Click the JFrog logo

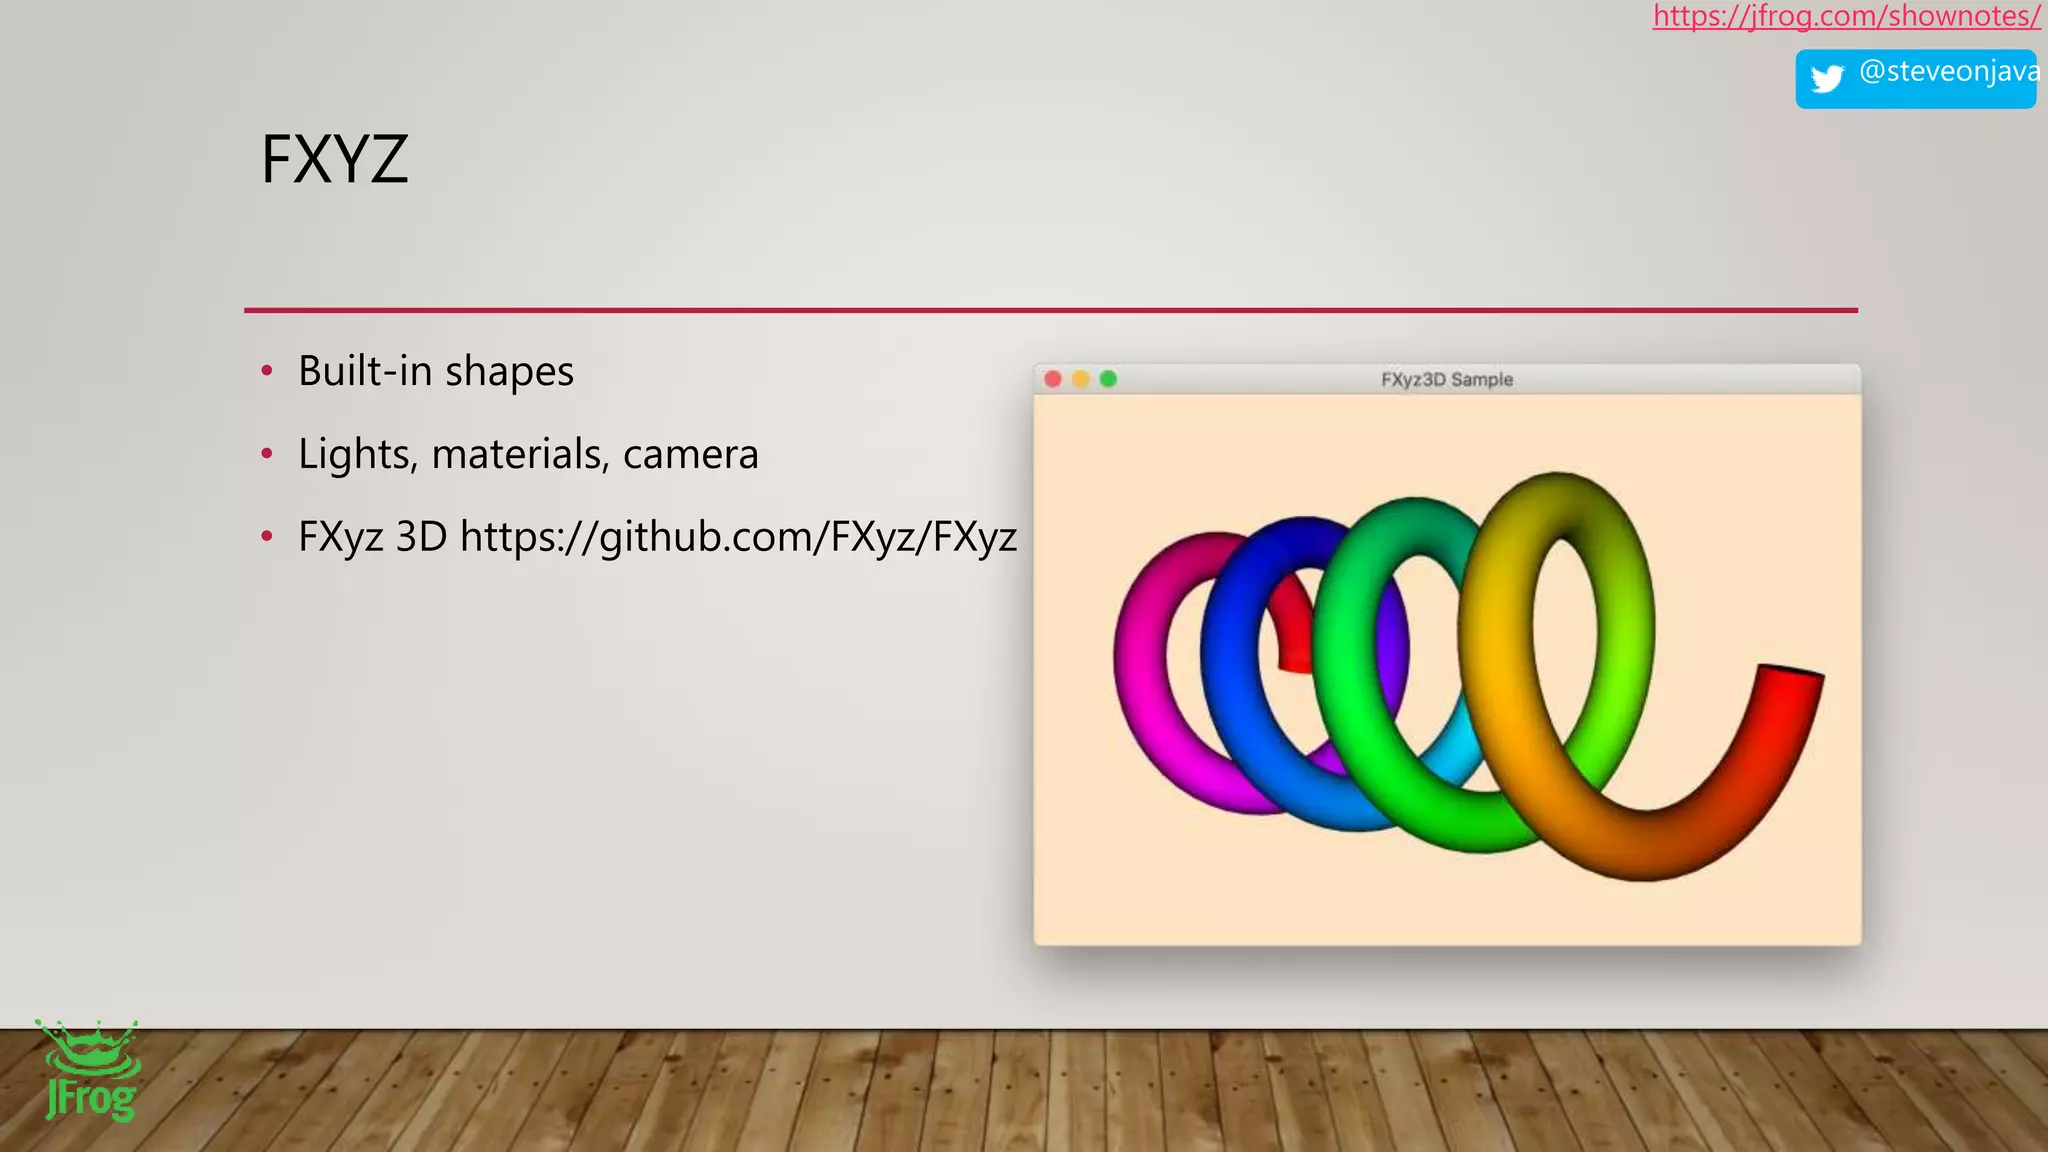pos(90,1071)
